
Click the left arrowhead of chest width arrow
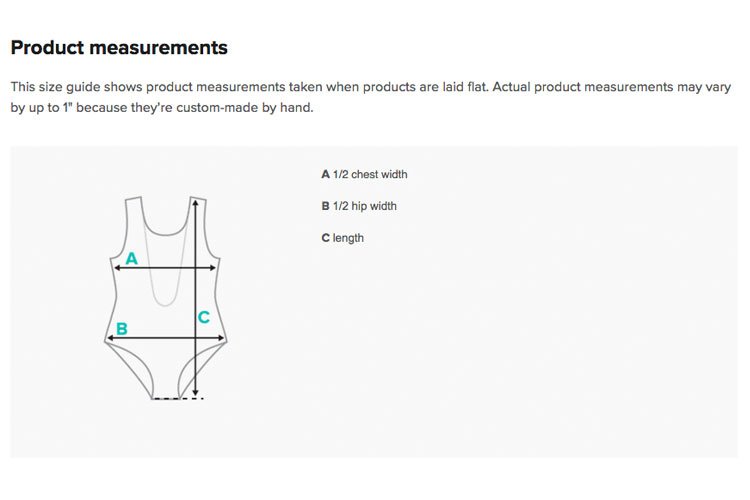(118, 268)
